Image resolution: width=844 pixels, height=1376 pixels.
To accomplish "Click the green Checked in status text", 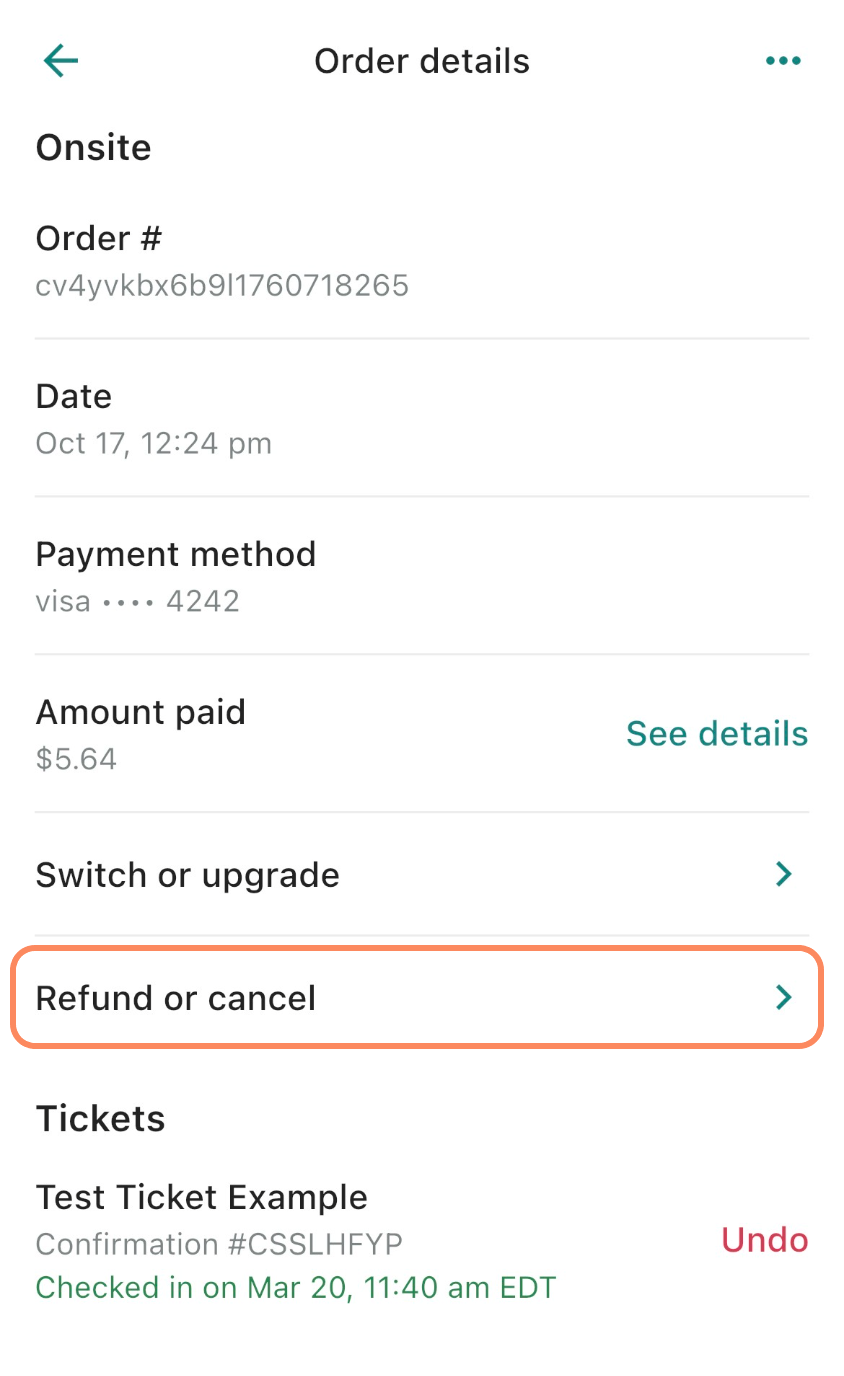I will coord(296,1287).
